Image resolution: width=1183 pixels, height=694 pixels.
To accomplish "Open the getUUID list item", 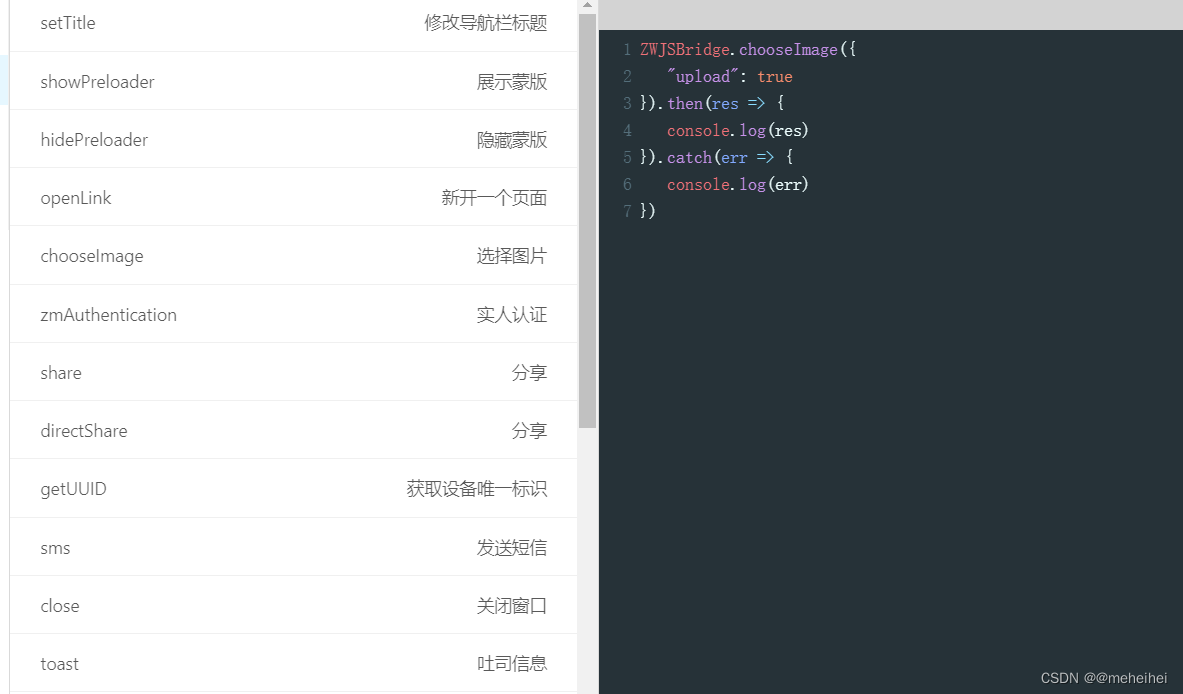I will tap(293, 489).
